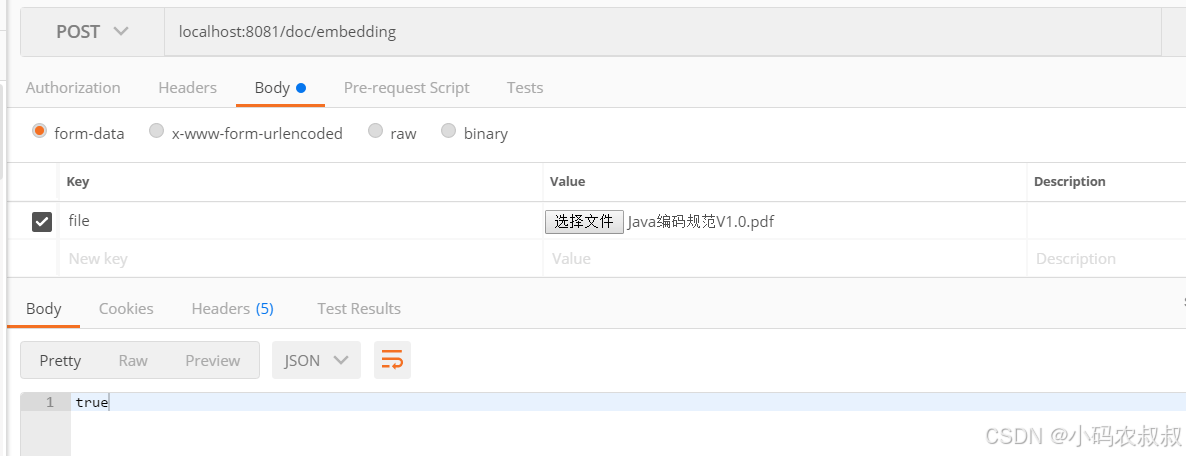1186x456 pixels.
Task: Go to Pre-request Script tab
Action: pos(406,88)
